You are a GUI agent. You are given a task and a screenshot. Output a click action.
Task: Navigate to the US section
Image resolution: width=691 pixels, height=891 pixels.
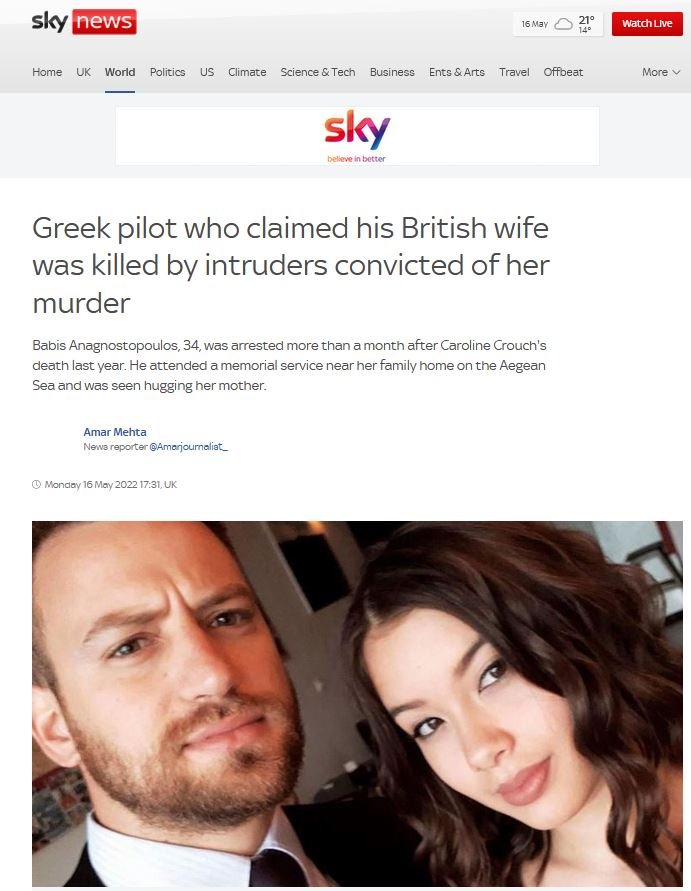coord(207,72)
